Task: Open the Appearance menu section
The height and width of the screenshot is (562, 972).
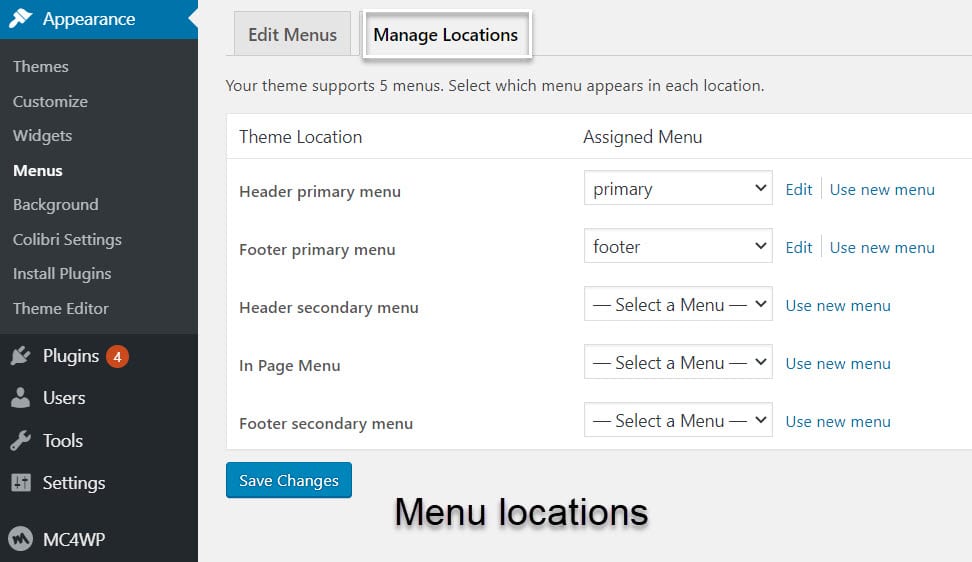Action: click(99, 19)
